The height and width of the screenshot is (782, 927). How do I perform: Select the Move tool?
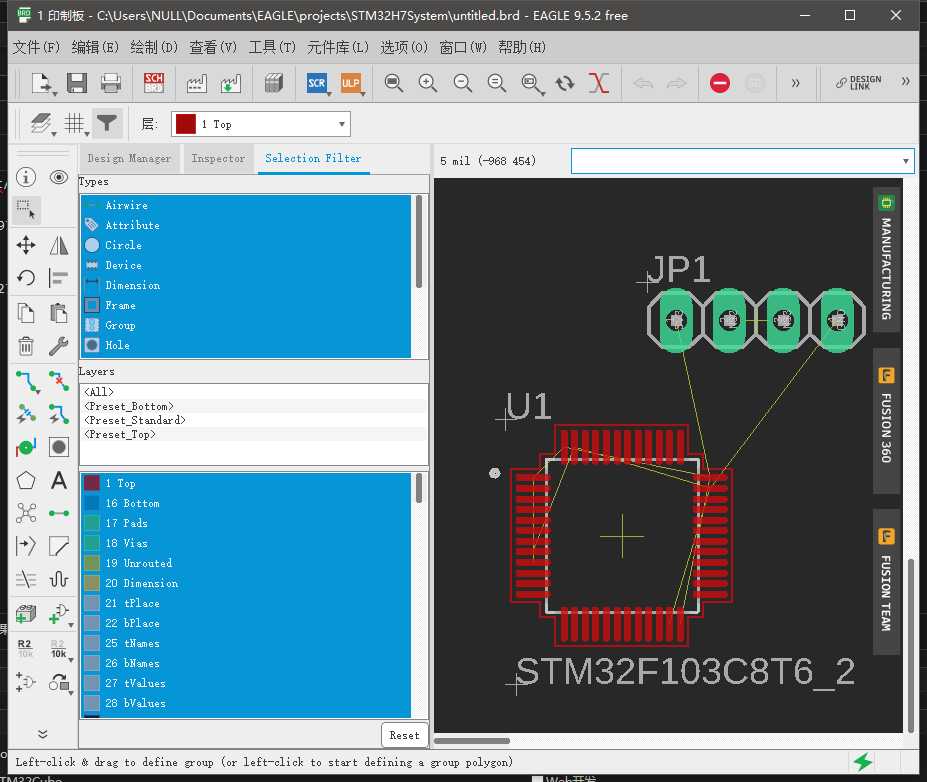coord(26,244)
